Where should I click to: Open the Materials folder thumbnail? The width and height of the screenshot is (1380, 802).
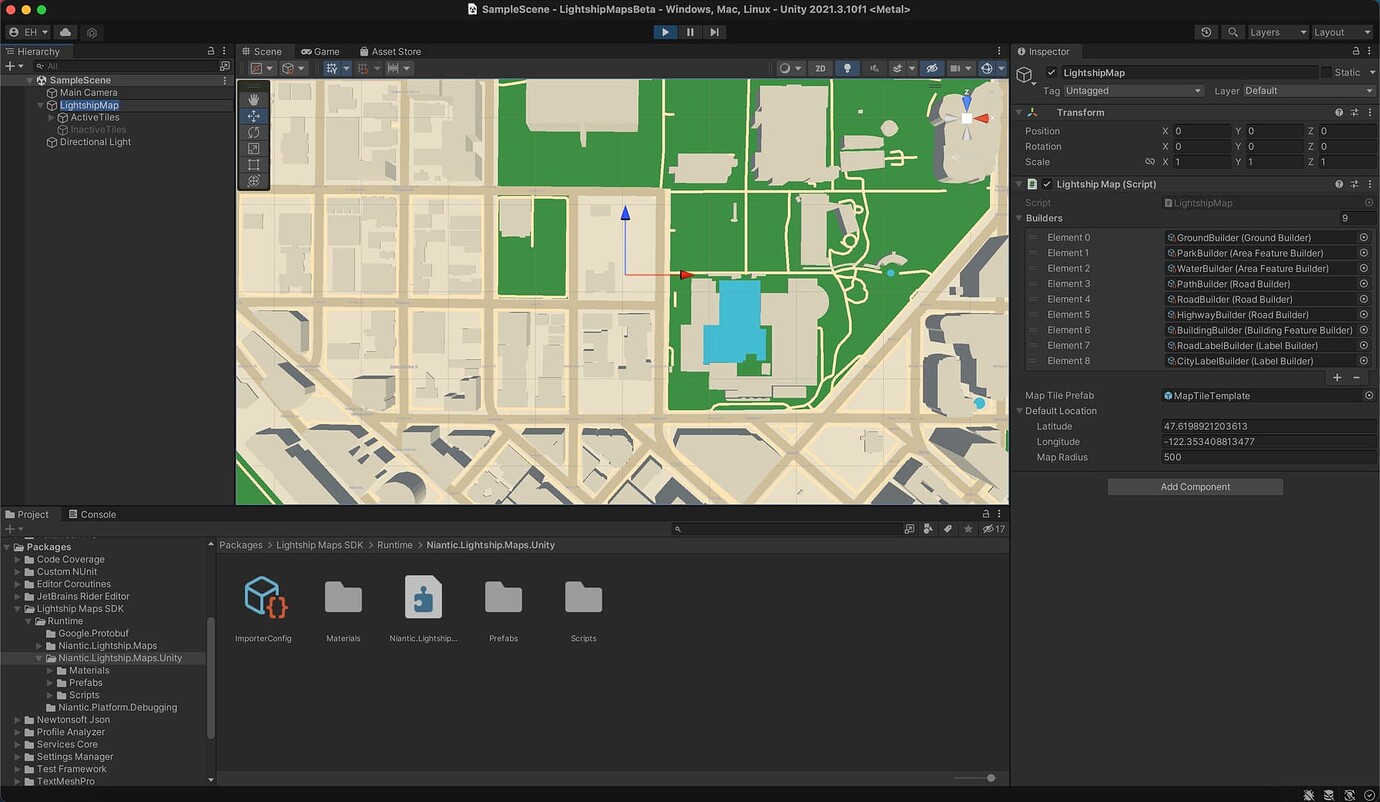(x=343, y=598)
